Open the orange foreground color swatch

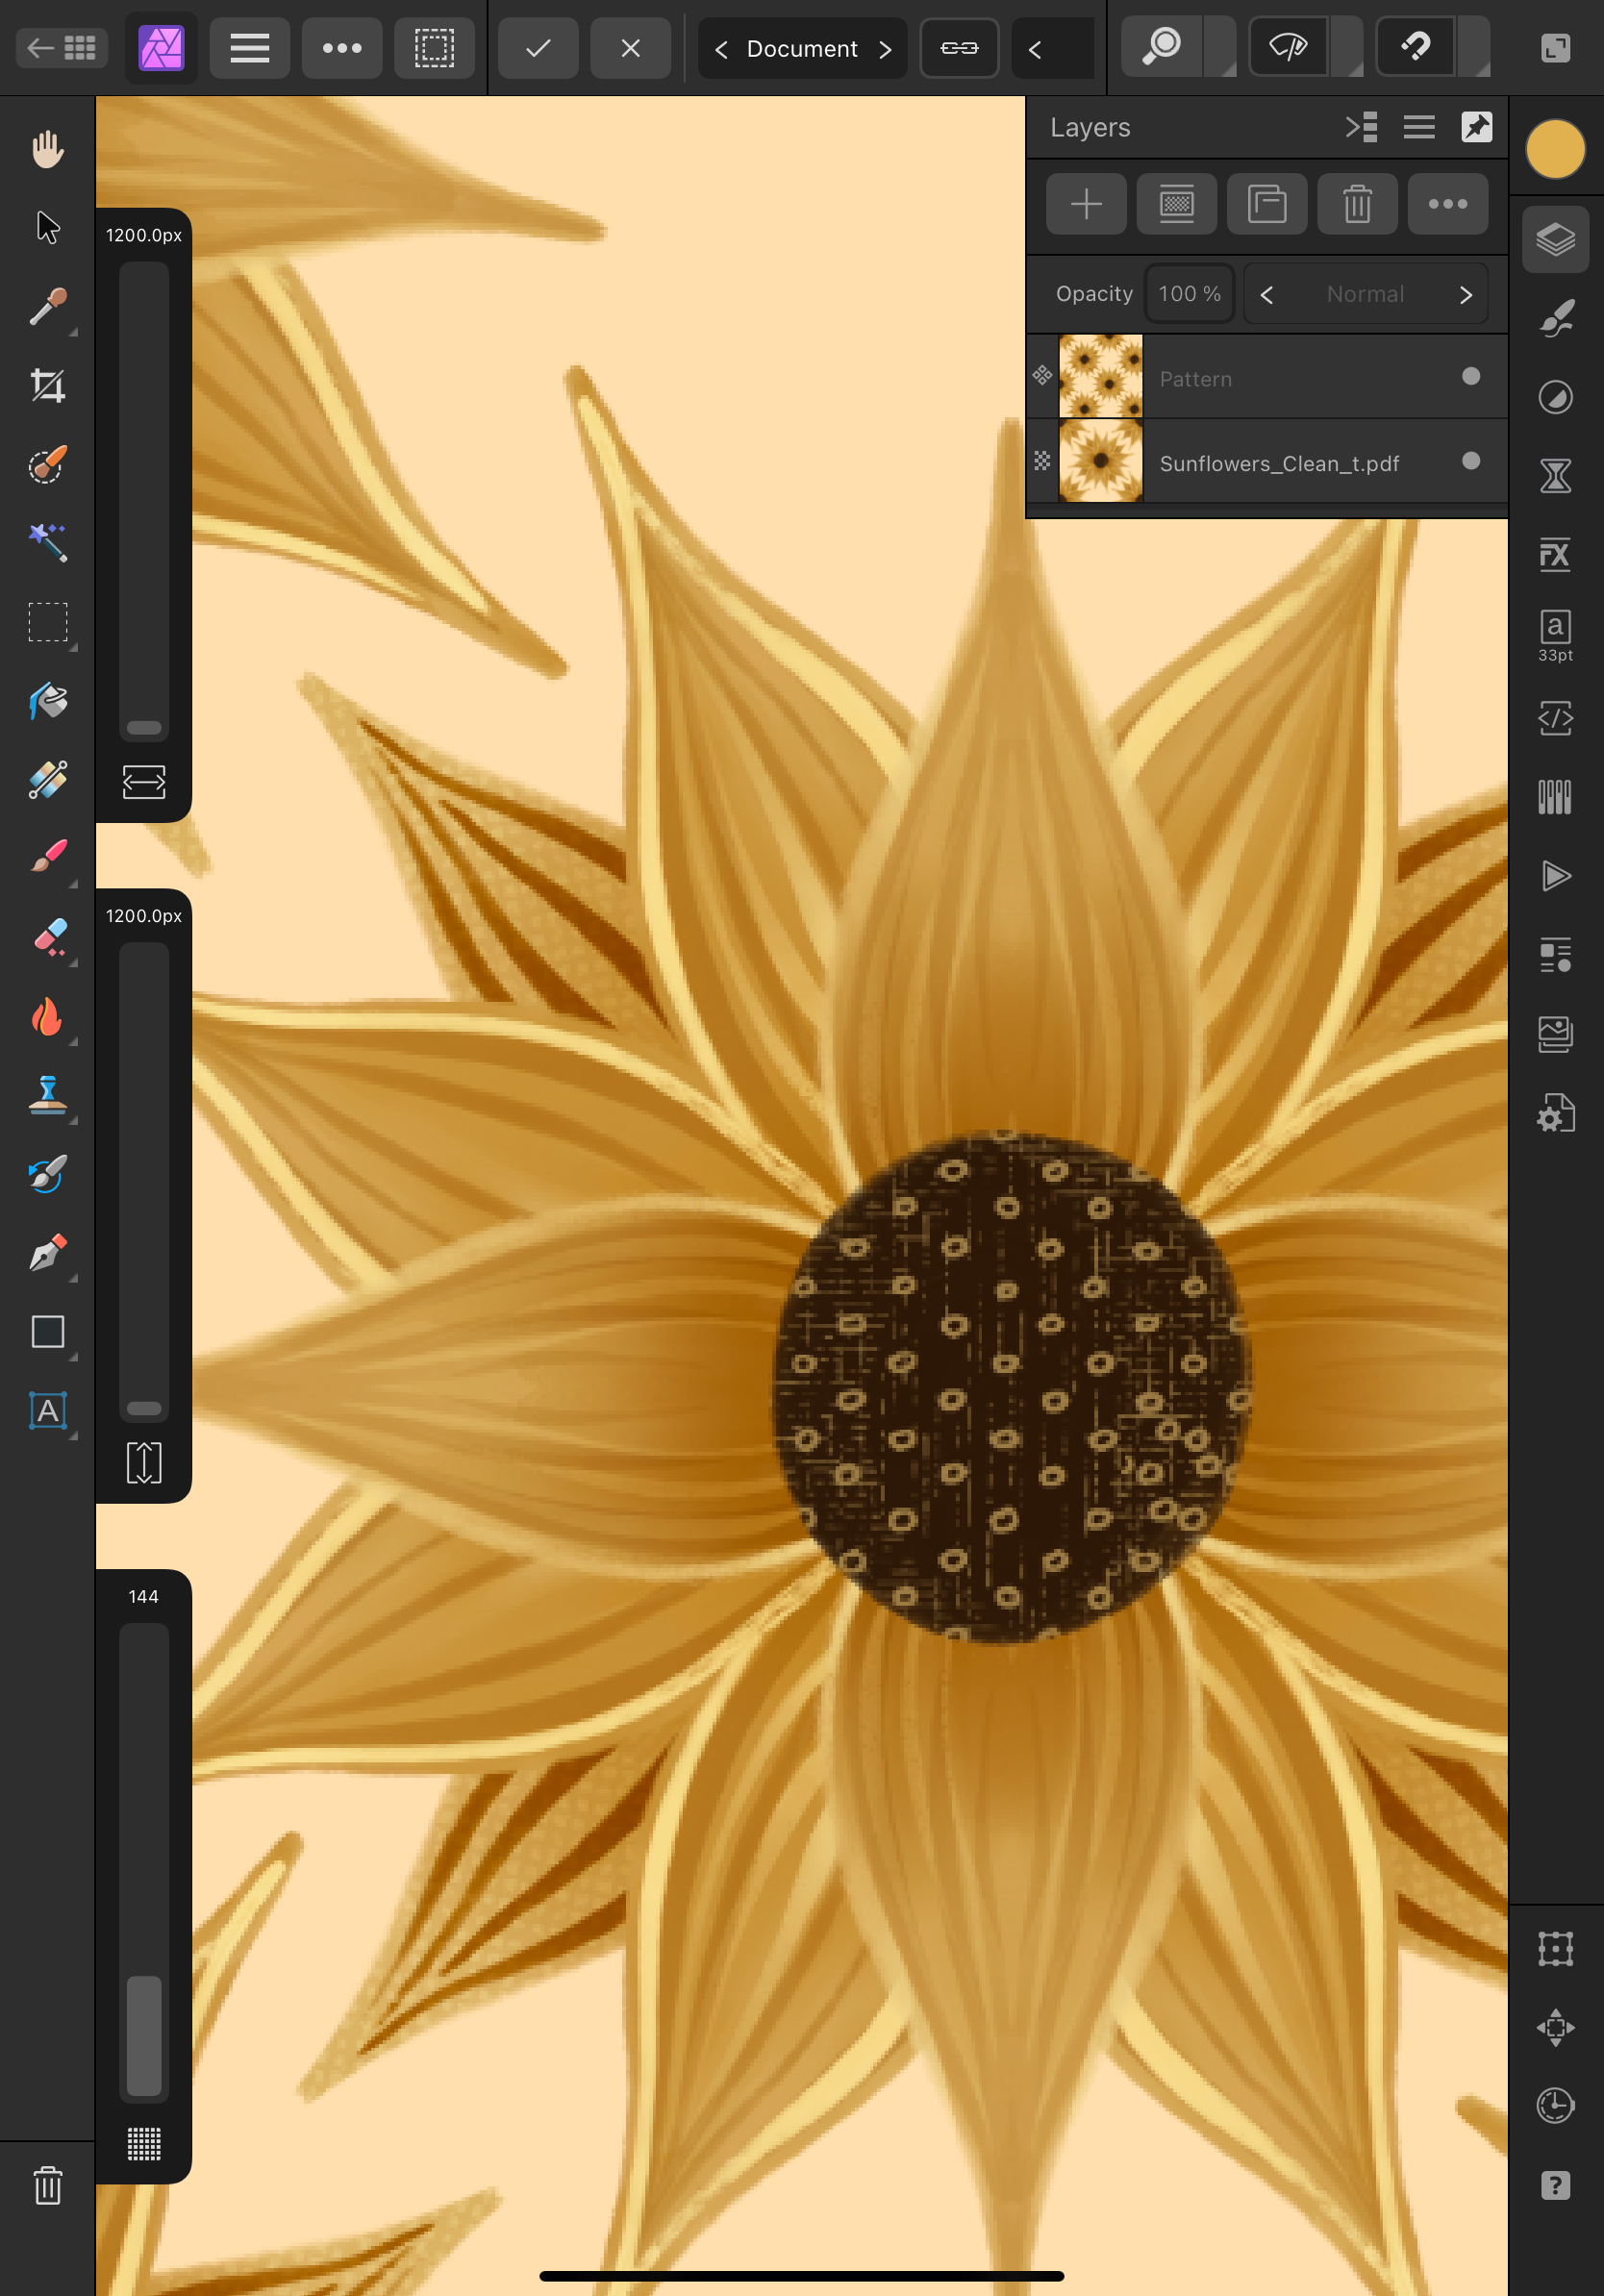pos(1555,150)
